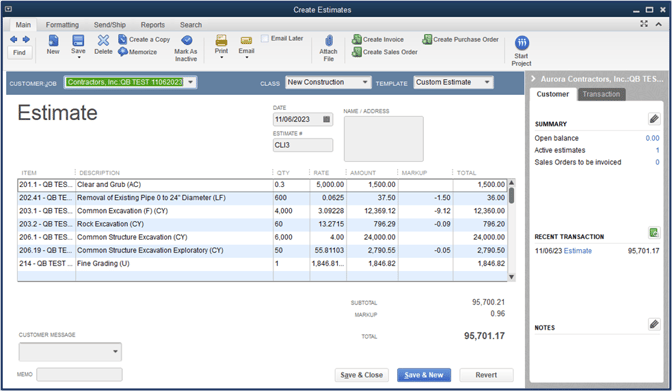The width and height of the screenshot is (672, 391).
Task: Click the Name / Address box
Action: coord(384,139)
